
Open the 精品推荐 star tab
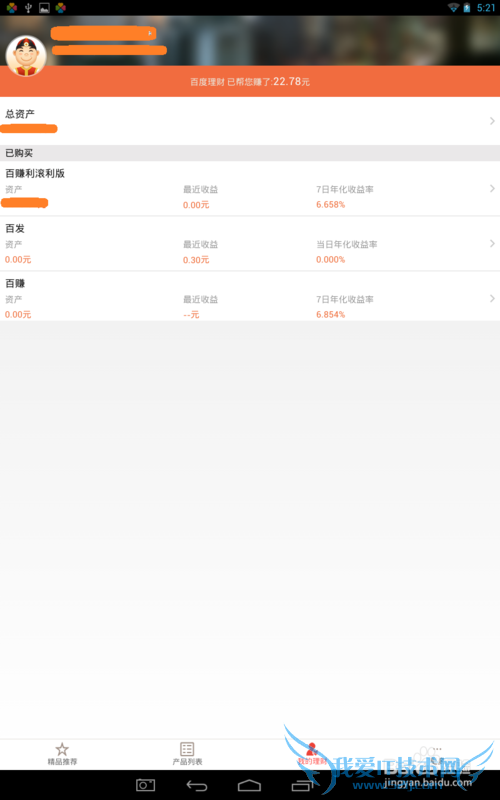pyautogui.click(x=62, y=754)
